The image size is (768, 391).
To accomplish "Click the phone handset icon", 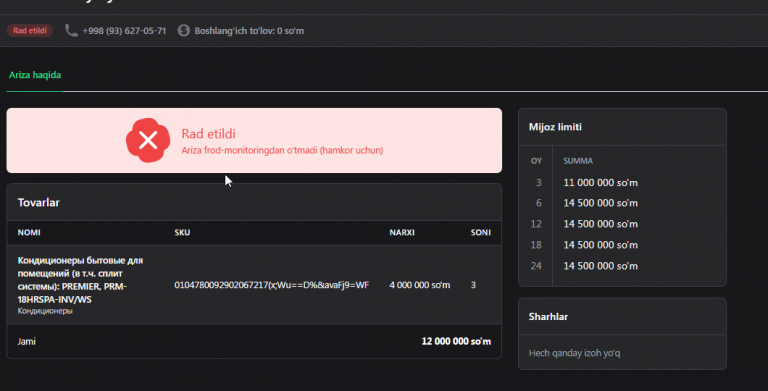I will tap(71, 31).
